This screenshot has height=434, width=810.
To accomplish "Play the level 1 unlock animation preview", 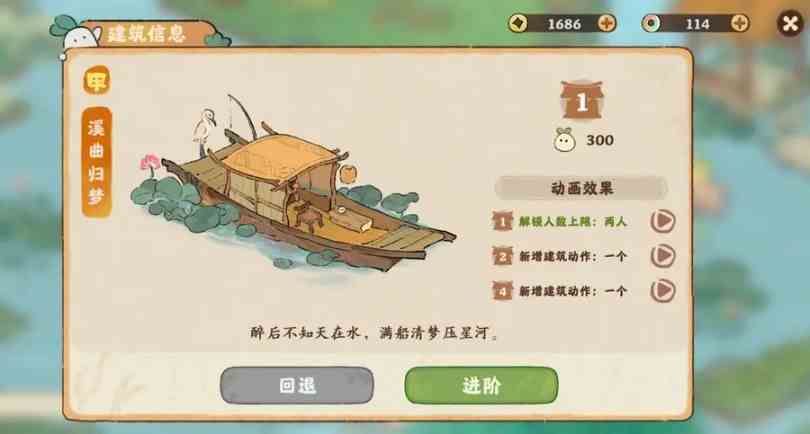I will (x=663, y=222).
